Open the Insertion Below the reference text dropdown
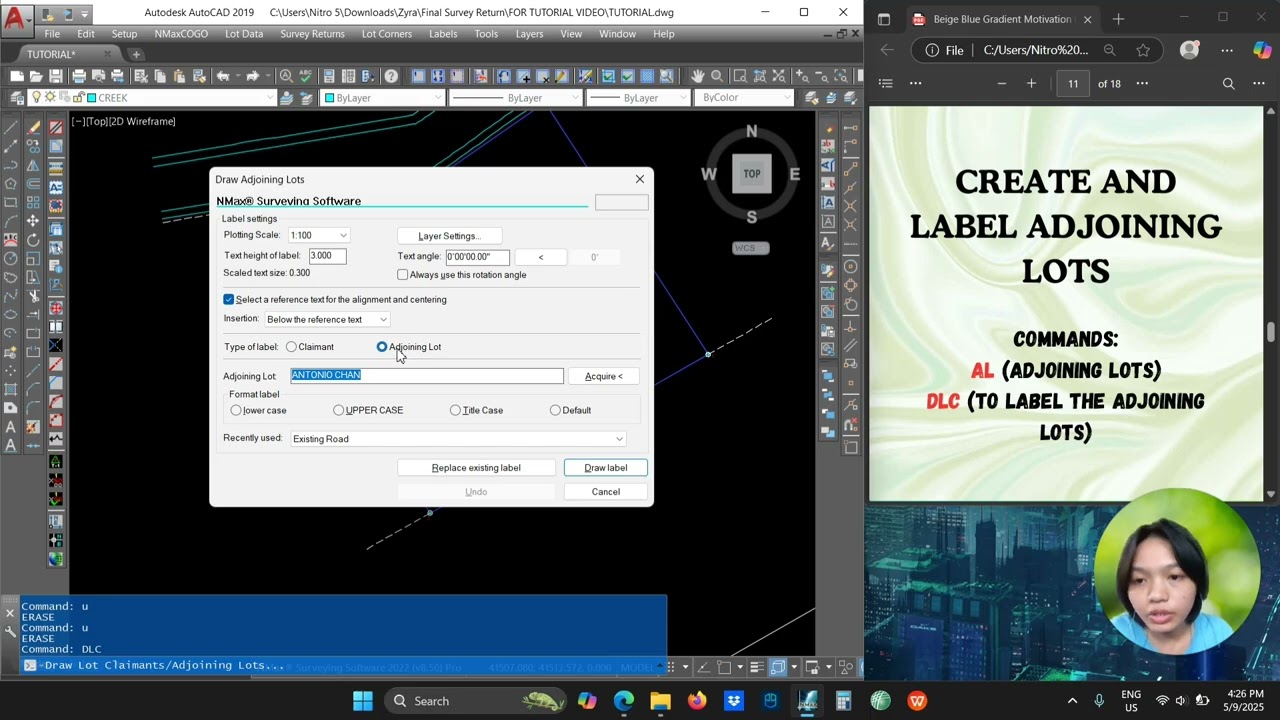The width and height of the screenshot is (1280, 720). (327, 319)
